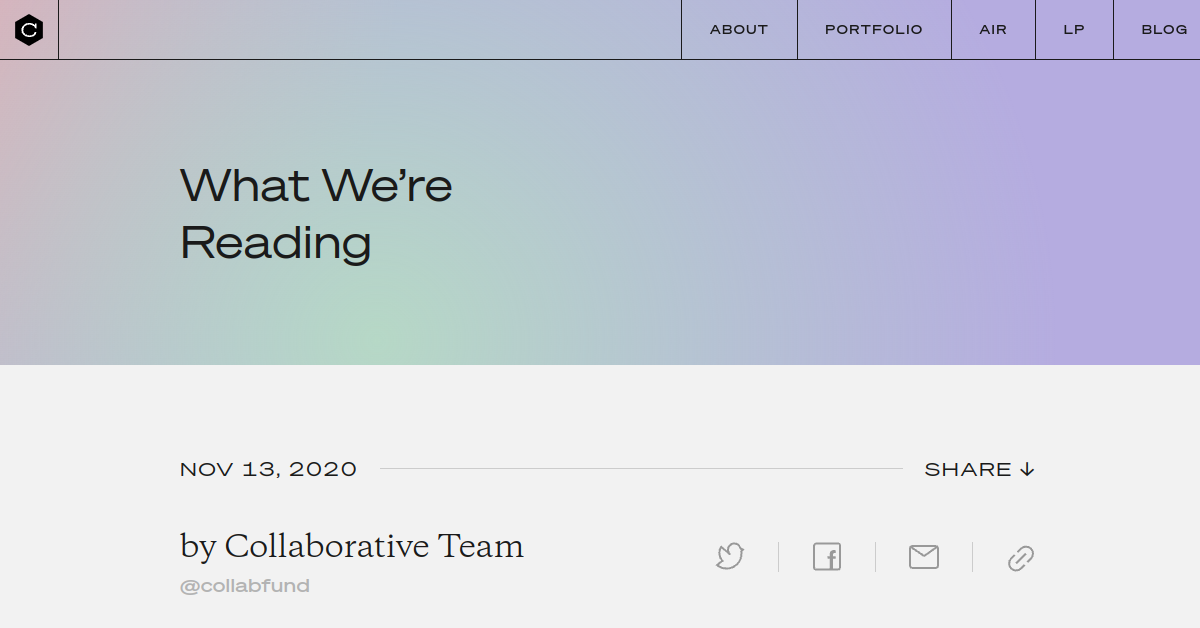
Task: Switch to the PORTFOLIO section
Action: point(873,29)
